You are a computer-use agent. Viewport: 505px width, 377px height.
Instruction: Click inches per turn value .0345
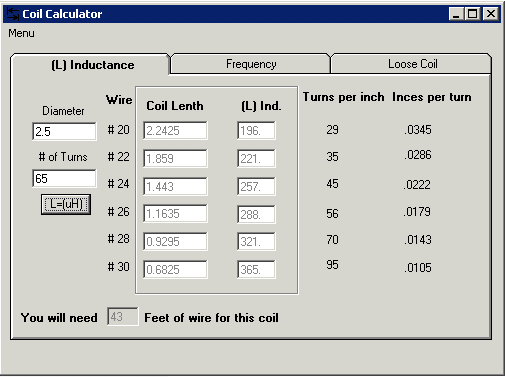pos(418,130)
